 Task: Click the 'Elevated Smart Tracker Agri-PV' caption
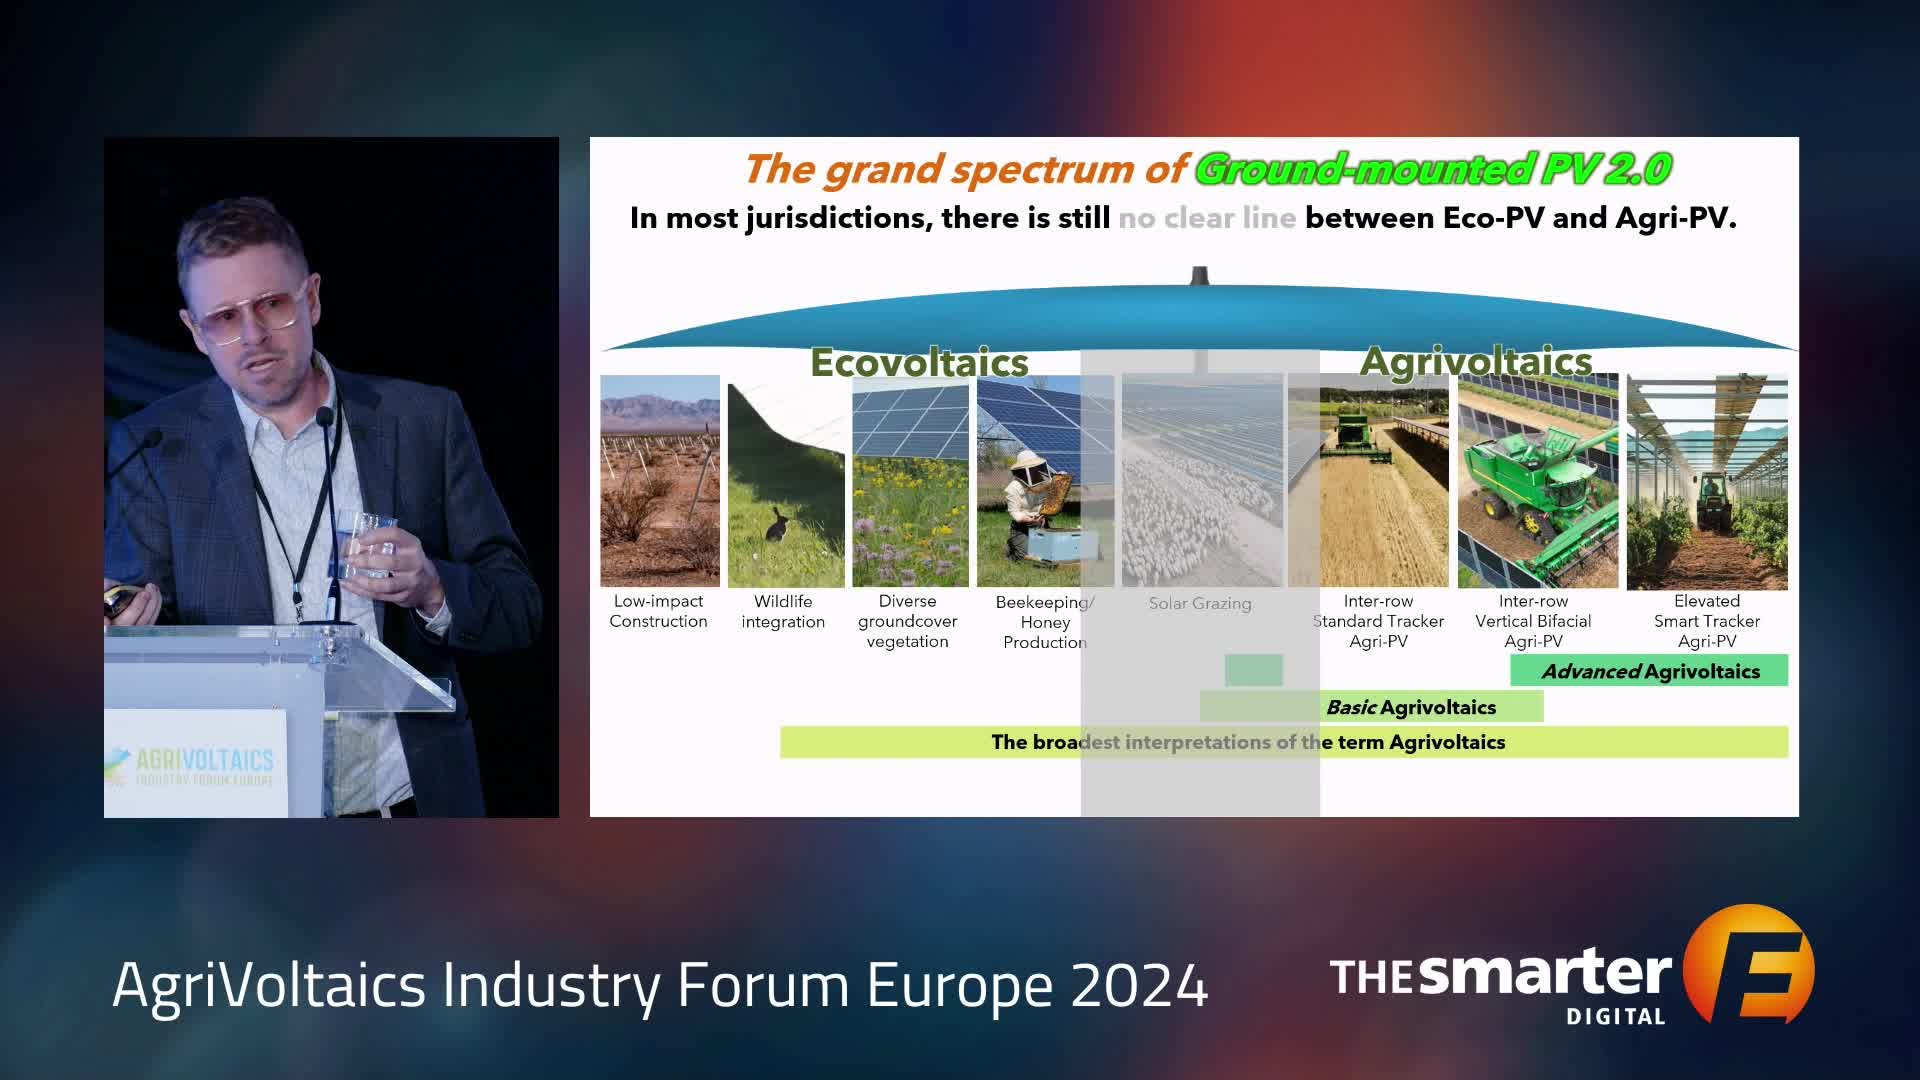pos(1707,621)
